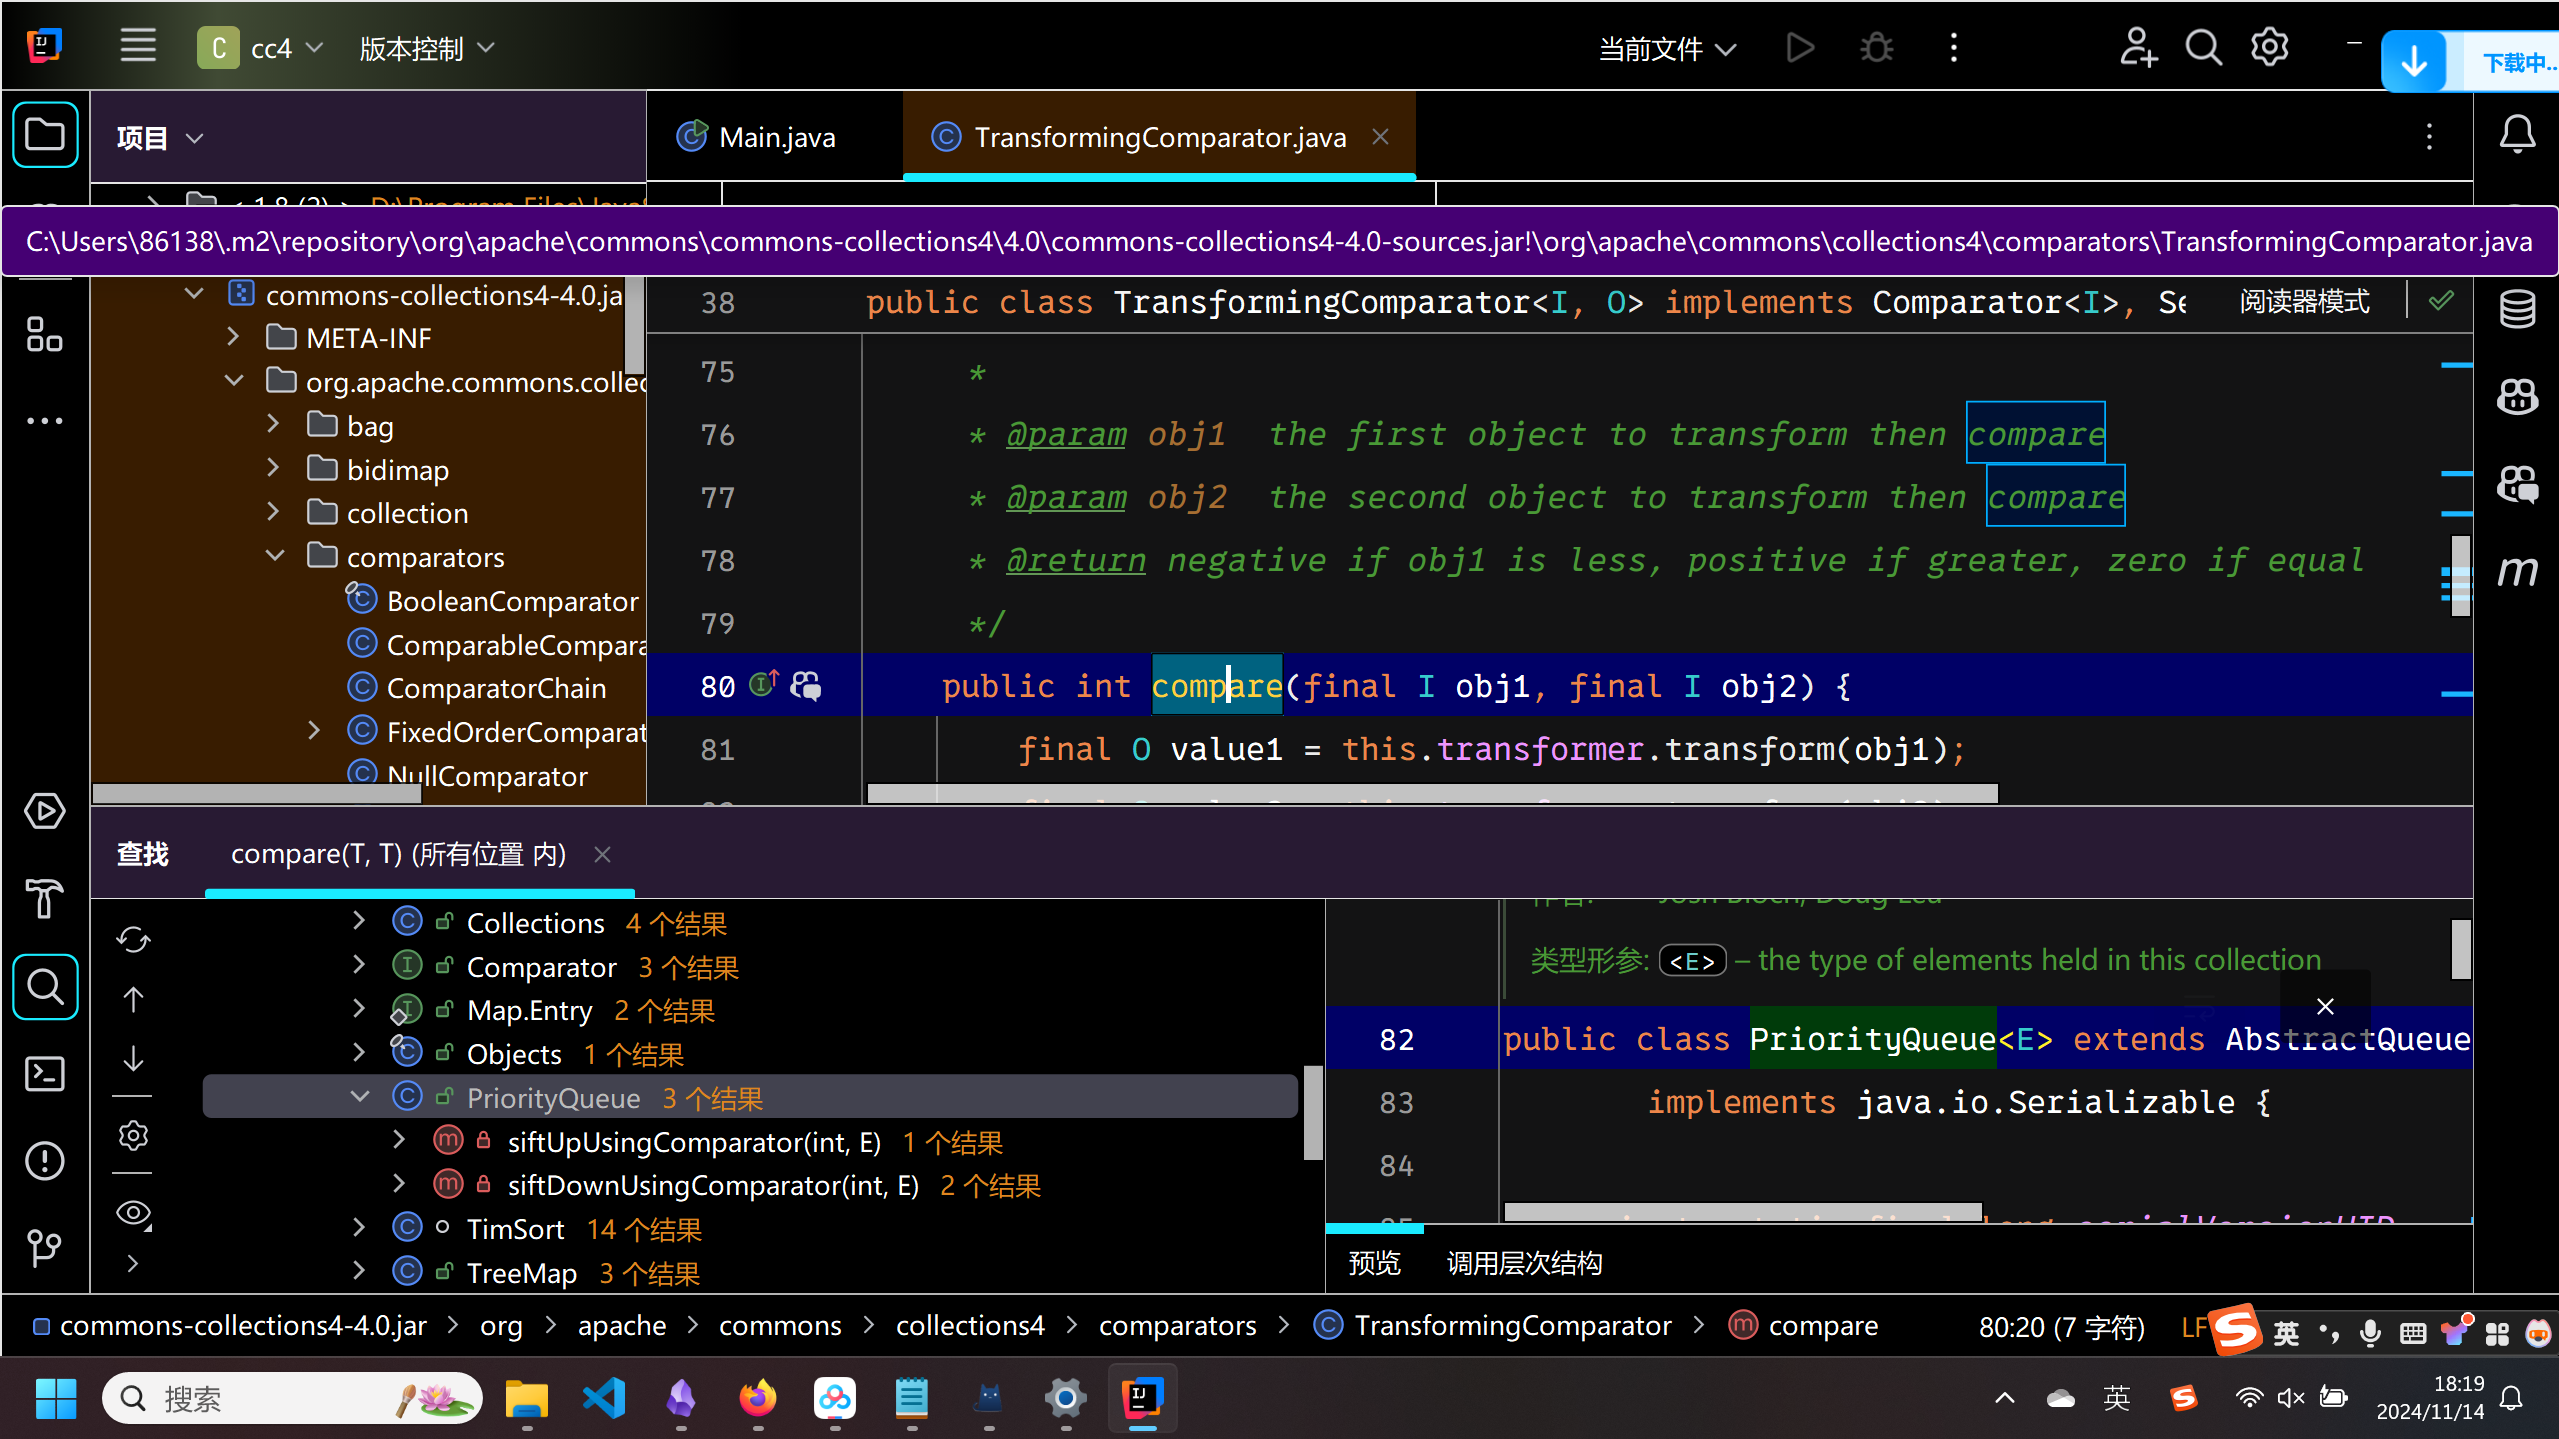The image size is (2559, 1439).
Task: Toggle mute on system volume tray icon
Action: point(2290,1397)
